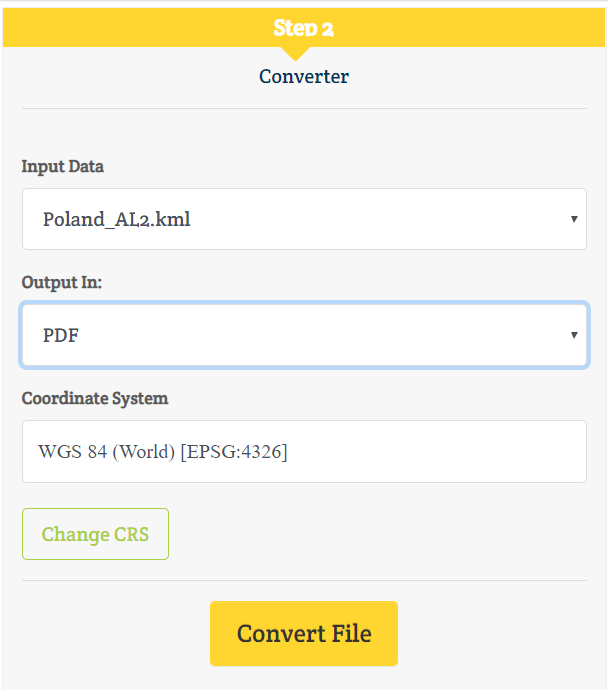Viewport: 608px width, 690px height.
Task: Click the Output In: label
Action: click(62, 283)
